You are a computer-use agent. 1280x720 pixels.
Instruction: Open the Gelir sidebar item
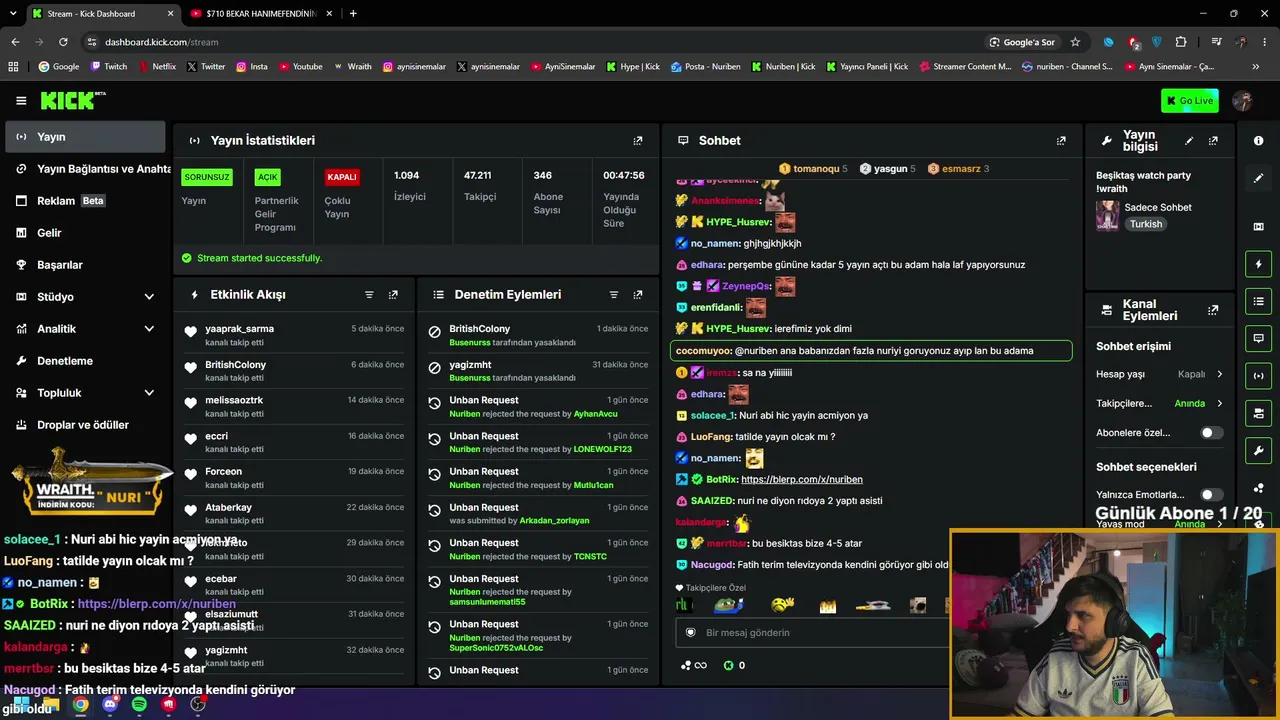(86, 233)
